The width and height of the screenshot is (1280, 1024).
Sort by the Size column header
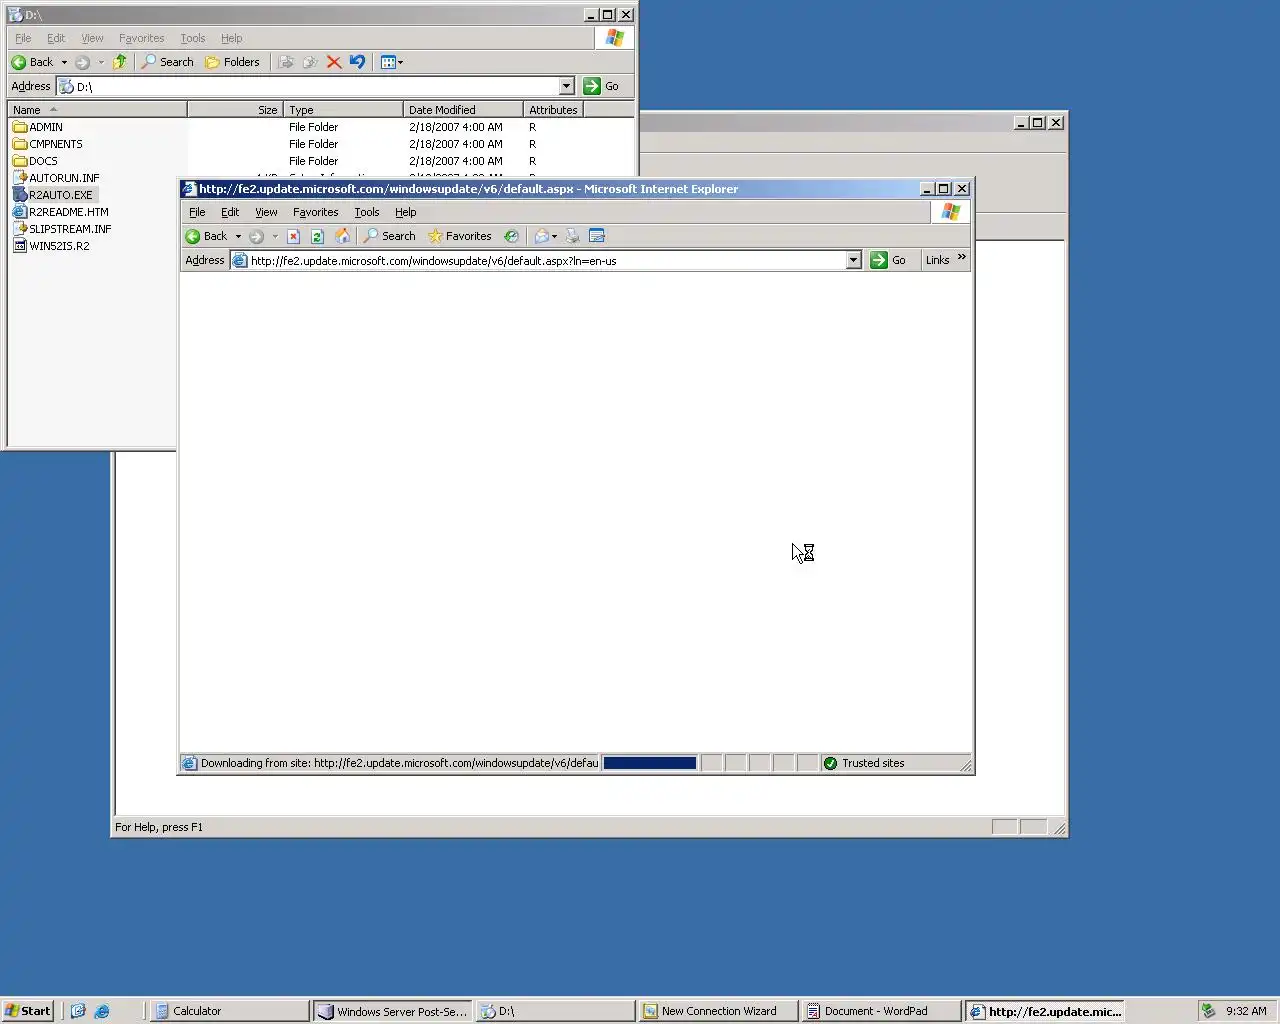click(x=235, y=110)
